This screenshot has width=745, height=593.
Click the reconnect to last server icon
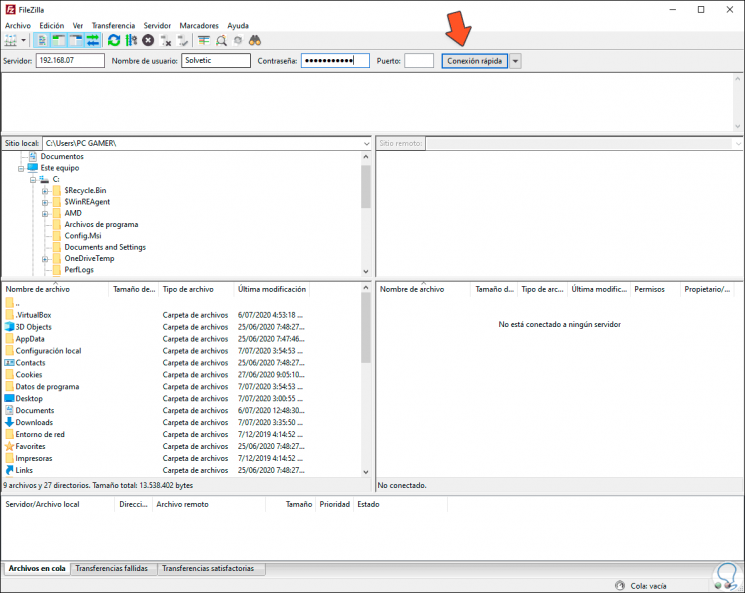point(182,40)
